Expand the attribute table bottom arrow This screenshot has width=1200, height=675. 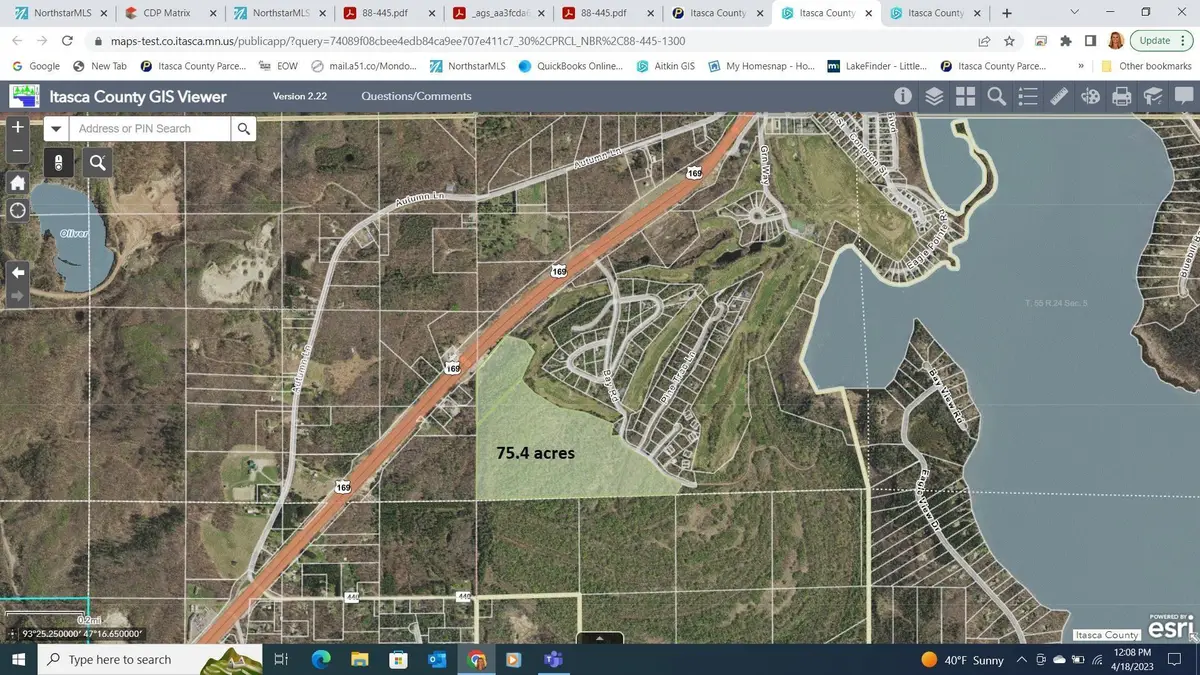coord(600,638)
